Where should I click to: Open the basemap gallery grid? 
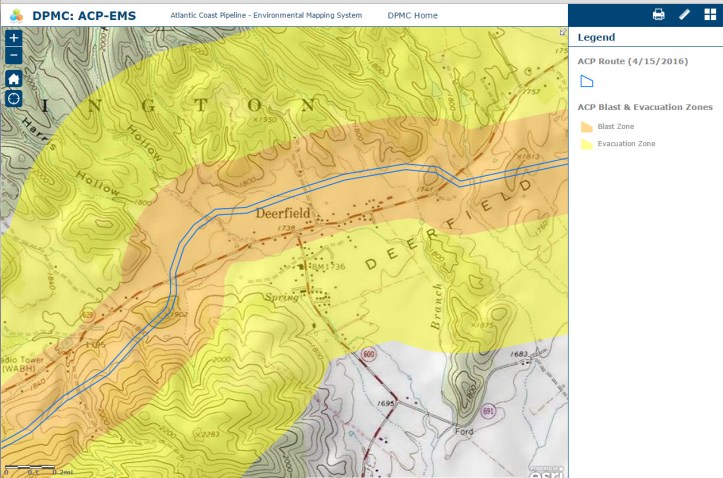(709, 14)
